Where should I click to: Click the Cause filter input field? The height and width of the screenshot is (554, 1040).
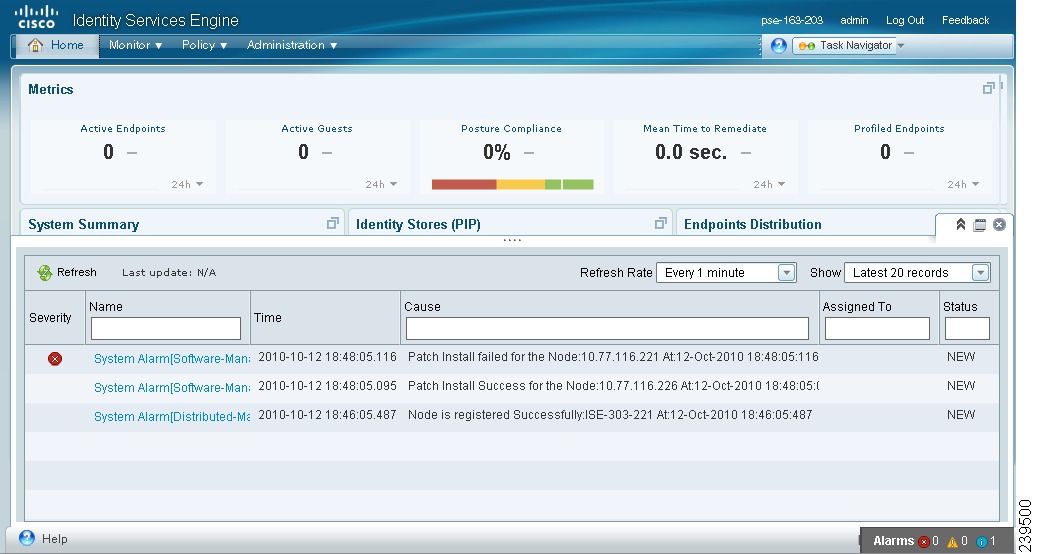point(607,328)
